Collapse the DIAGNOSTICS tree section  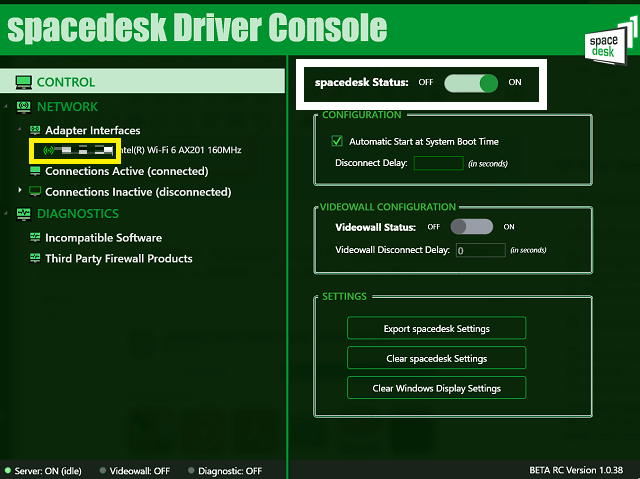click(6, 213)
